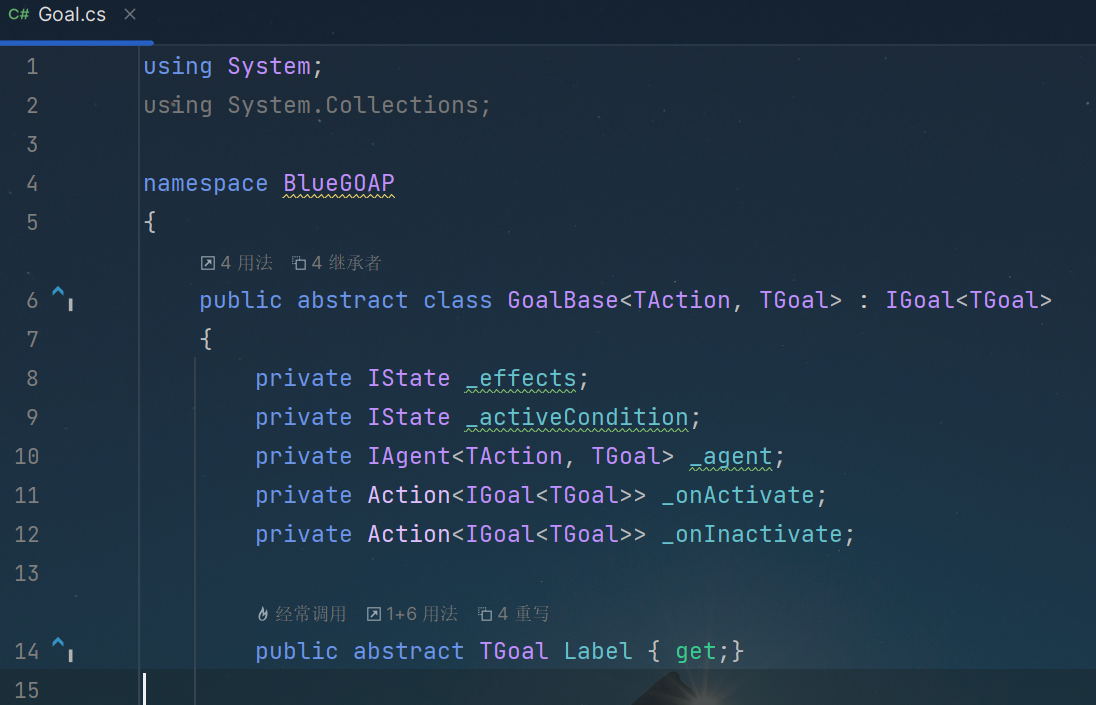Click the inheritors gutter marker on line 6
This screenshot has width=1096, height=705.
coord(61,298)
